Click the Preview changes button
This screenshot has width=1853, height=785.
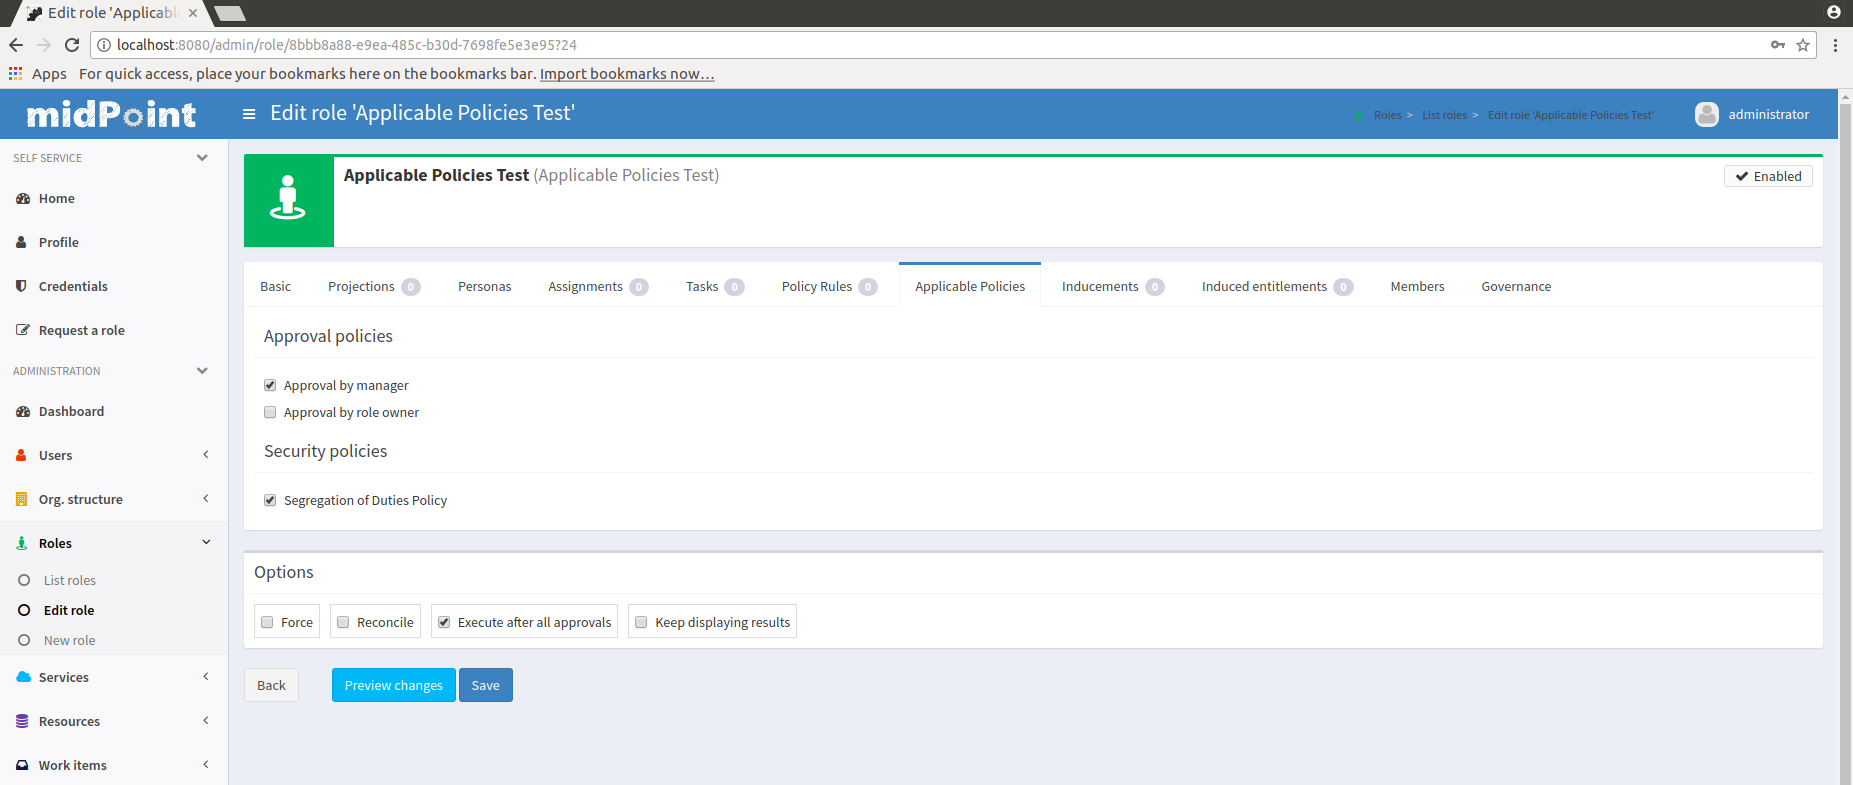point(393,685)
